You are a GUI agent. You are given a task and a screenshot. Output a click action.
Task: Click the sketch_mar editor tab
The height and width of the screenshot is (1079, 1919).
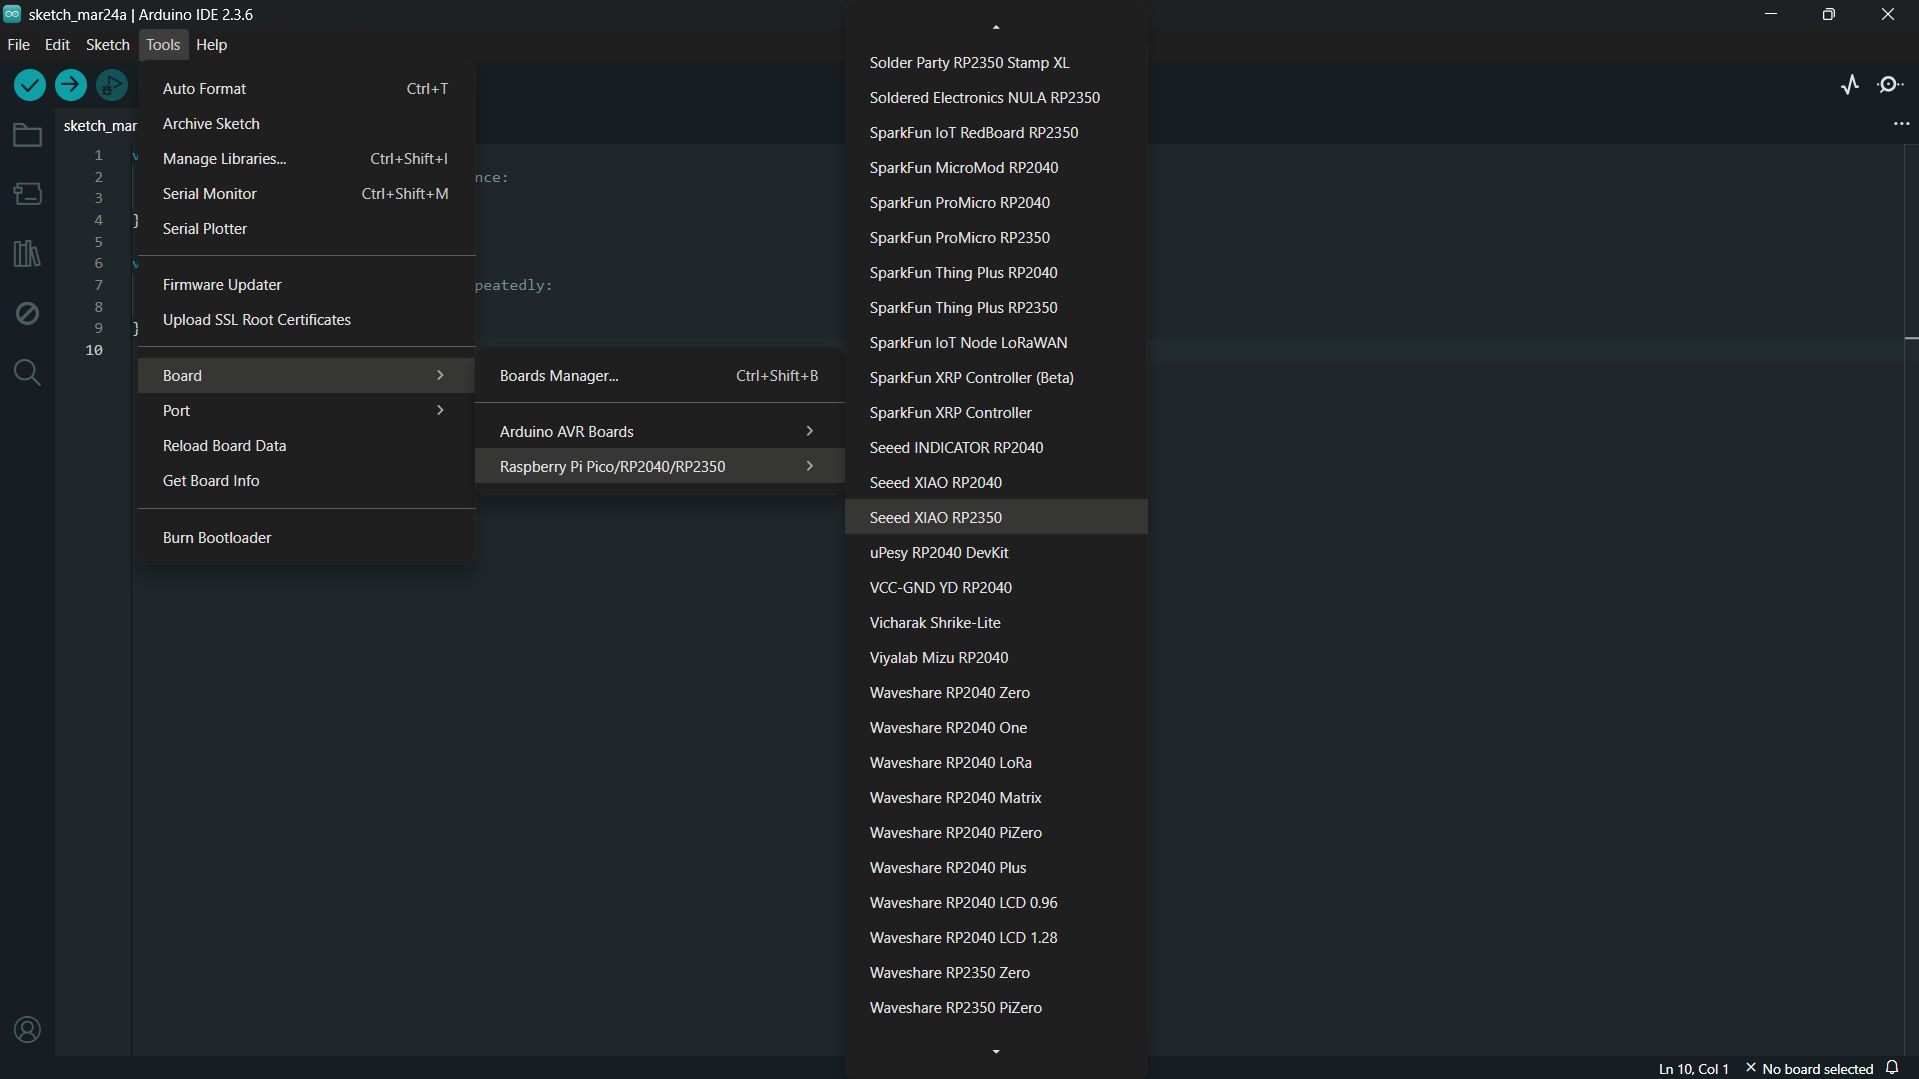point(98,126)
